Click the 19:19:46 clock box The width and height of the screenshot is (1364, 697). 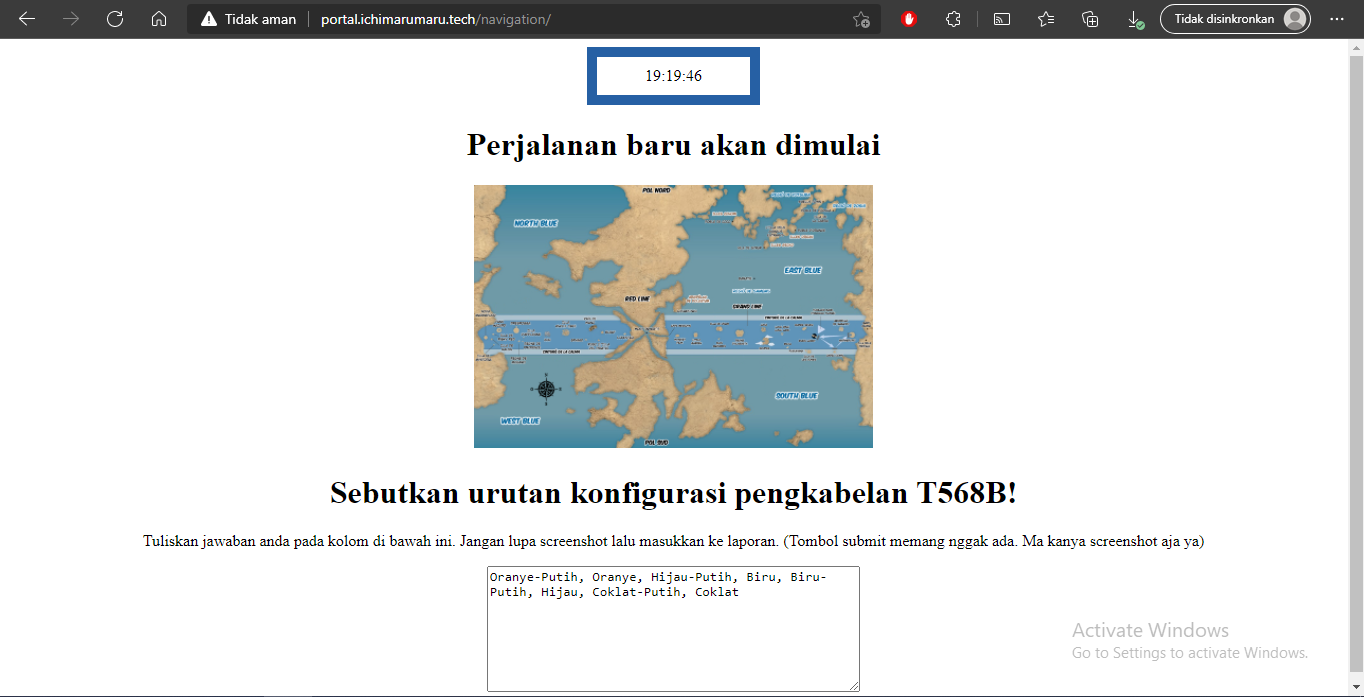[673, 76]
